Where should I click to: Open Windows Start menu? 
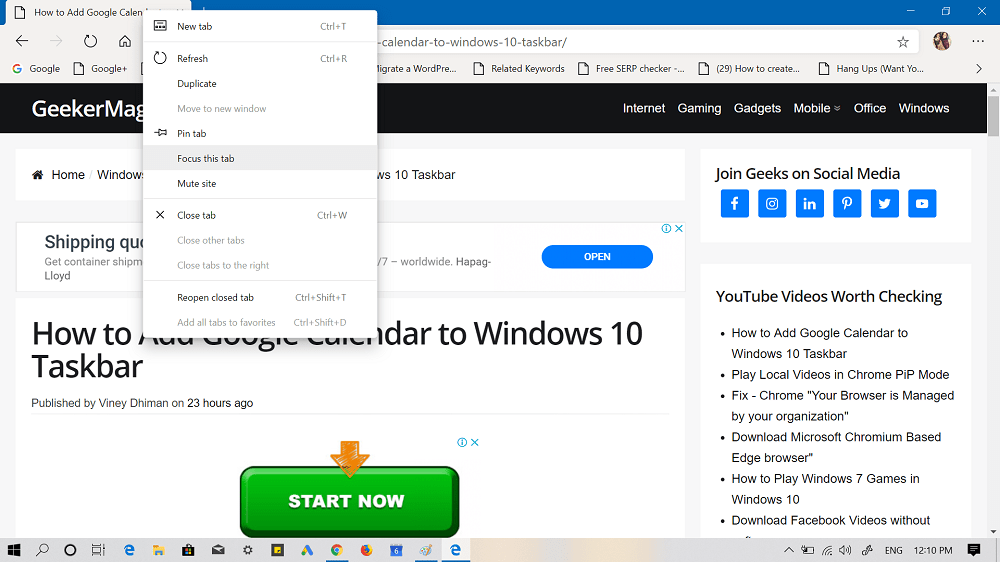point(13,550)
